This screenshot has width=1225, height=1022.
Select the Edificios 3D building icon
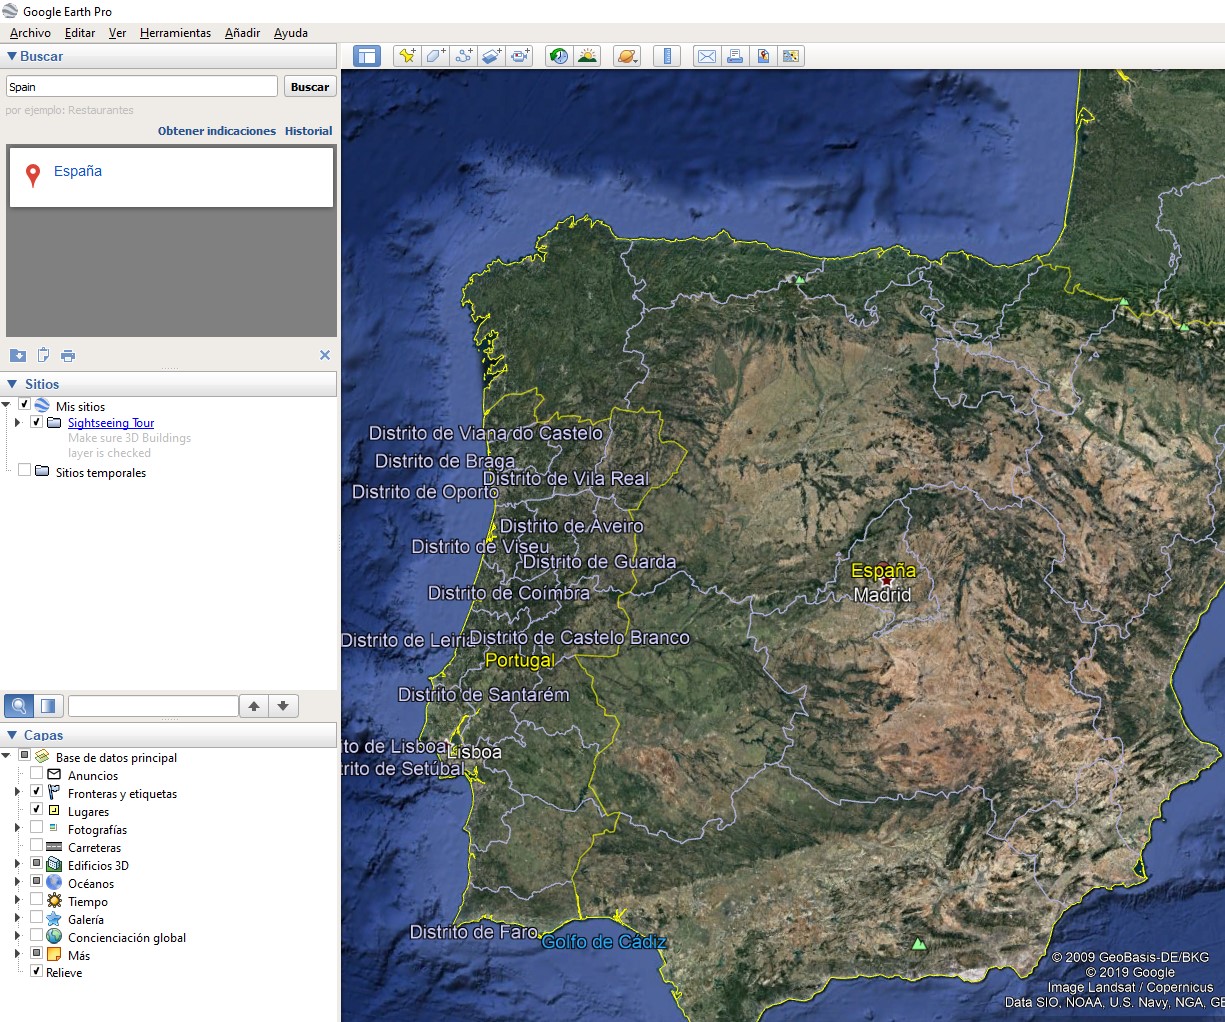(x=54, y=865)
